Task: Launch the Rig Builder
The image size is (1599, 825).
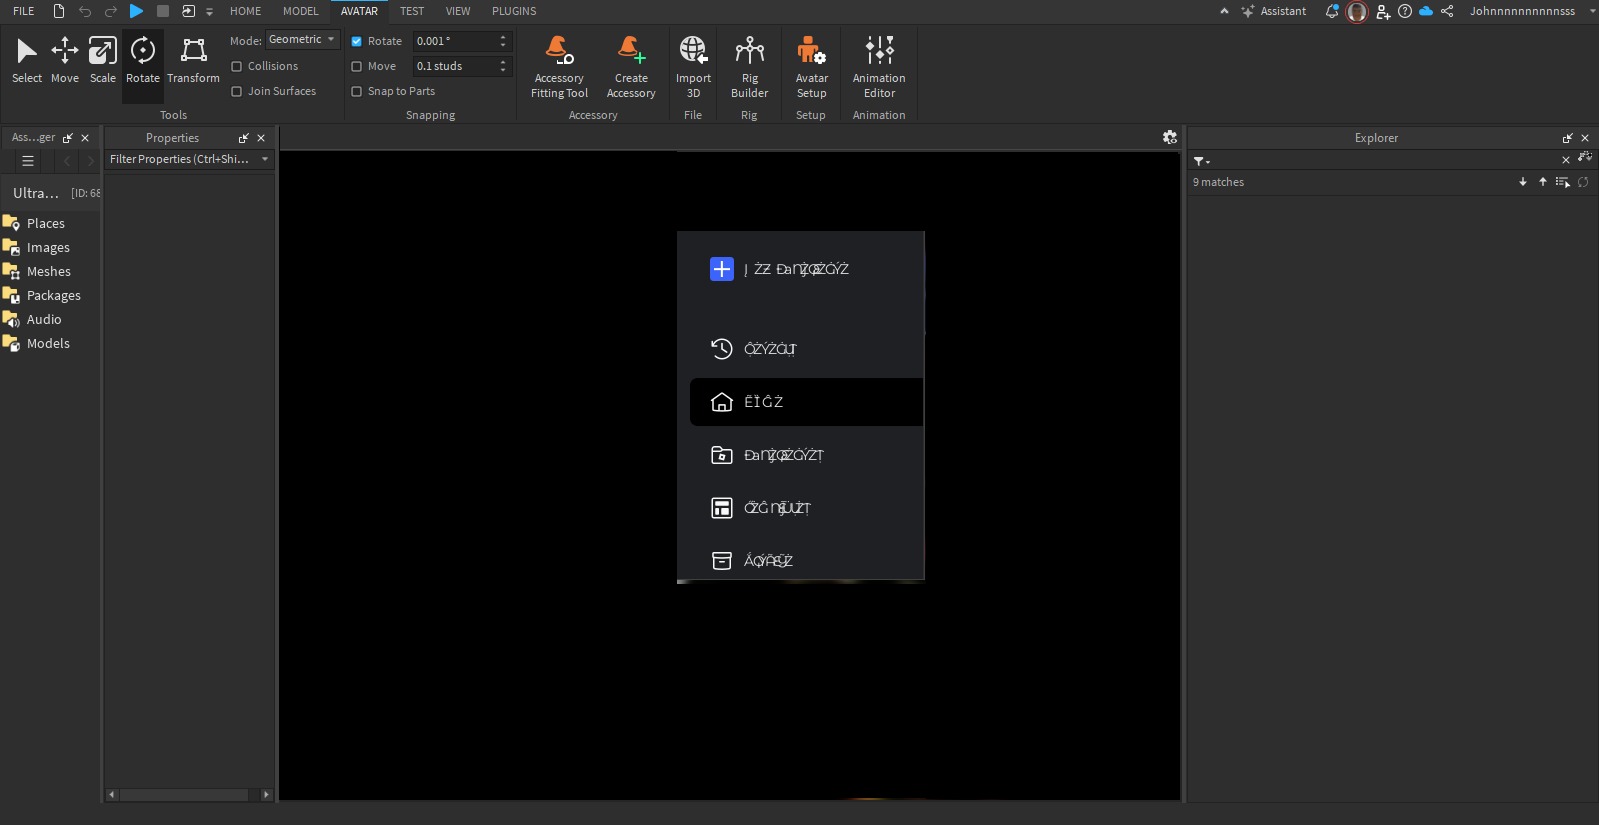Action: click(x=749, y=67)
